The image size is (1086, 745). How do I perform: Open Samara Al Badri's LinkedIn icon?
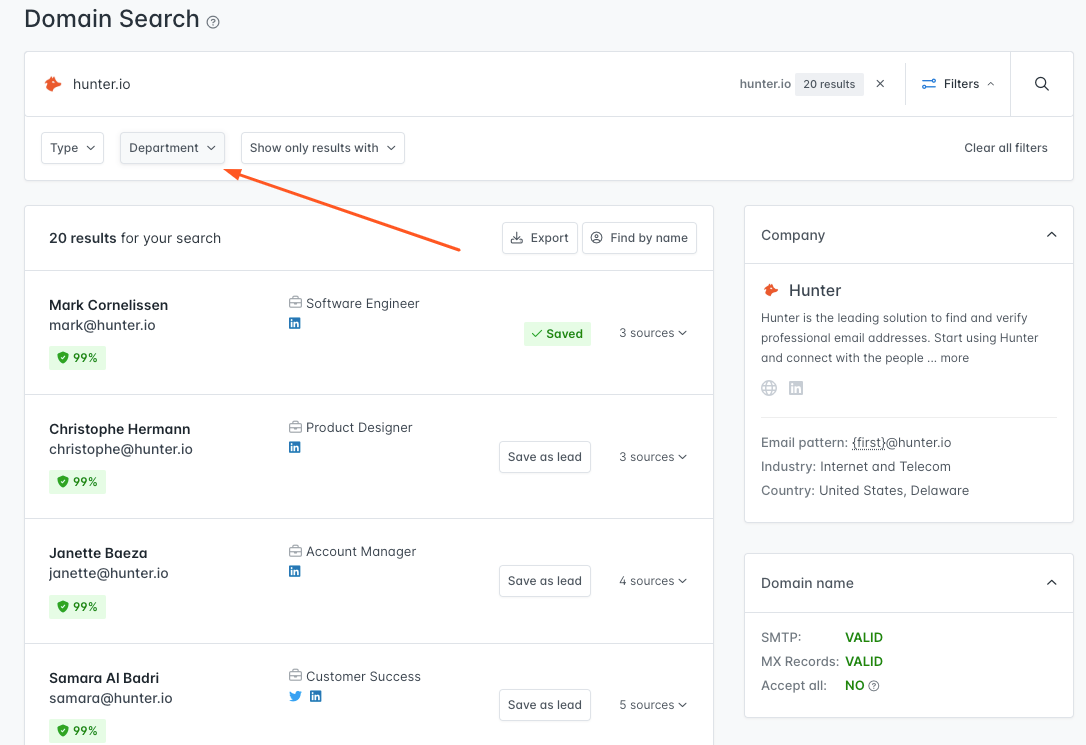(x=315, y=697)
